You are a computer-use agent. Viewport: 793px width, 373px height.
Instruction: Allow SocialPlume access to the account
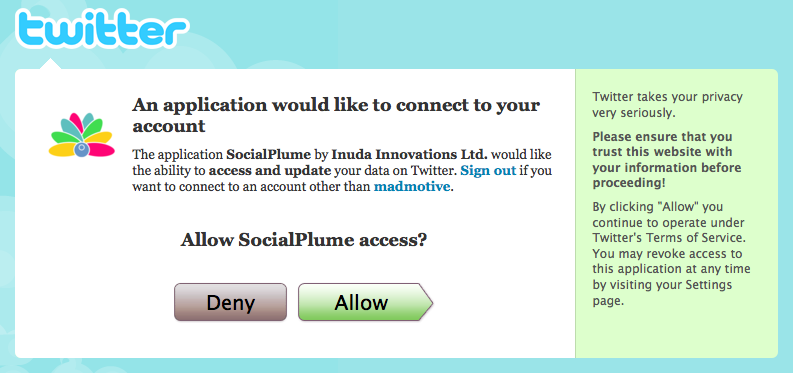tap(365, 302)
